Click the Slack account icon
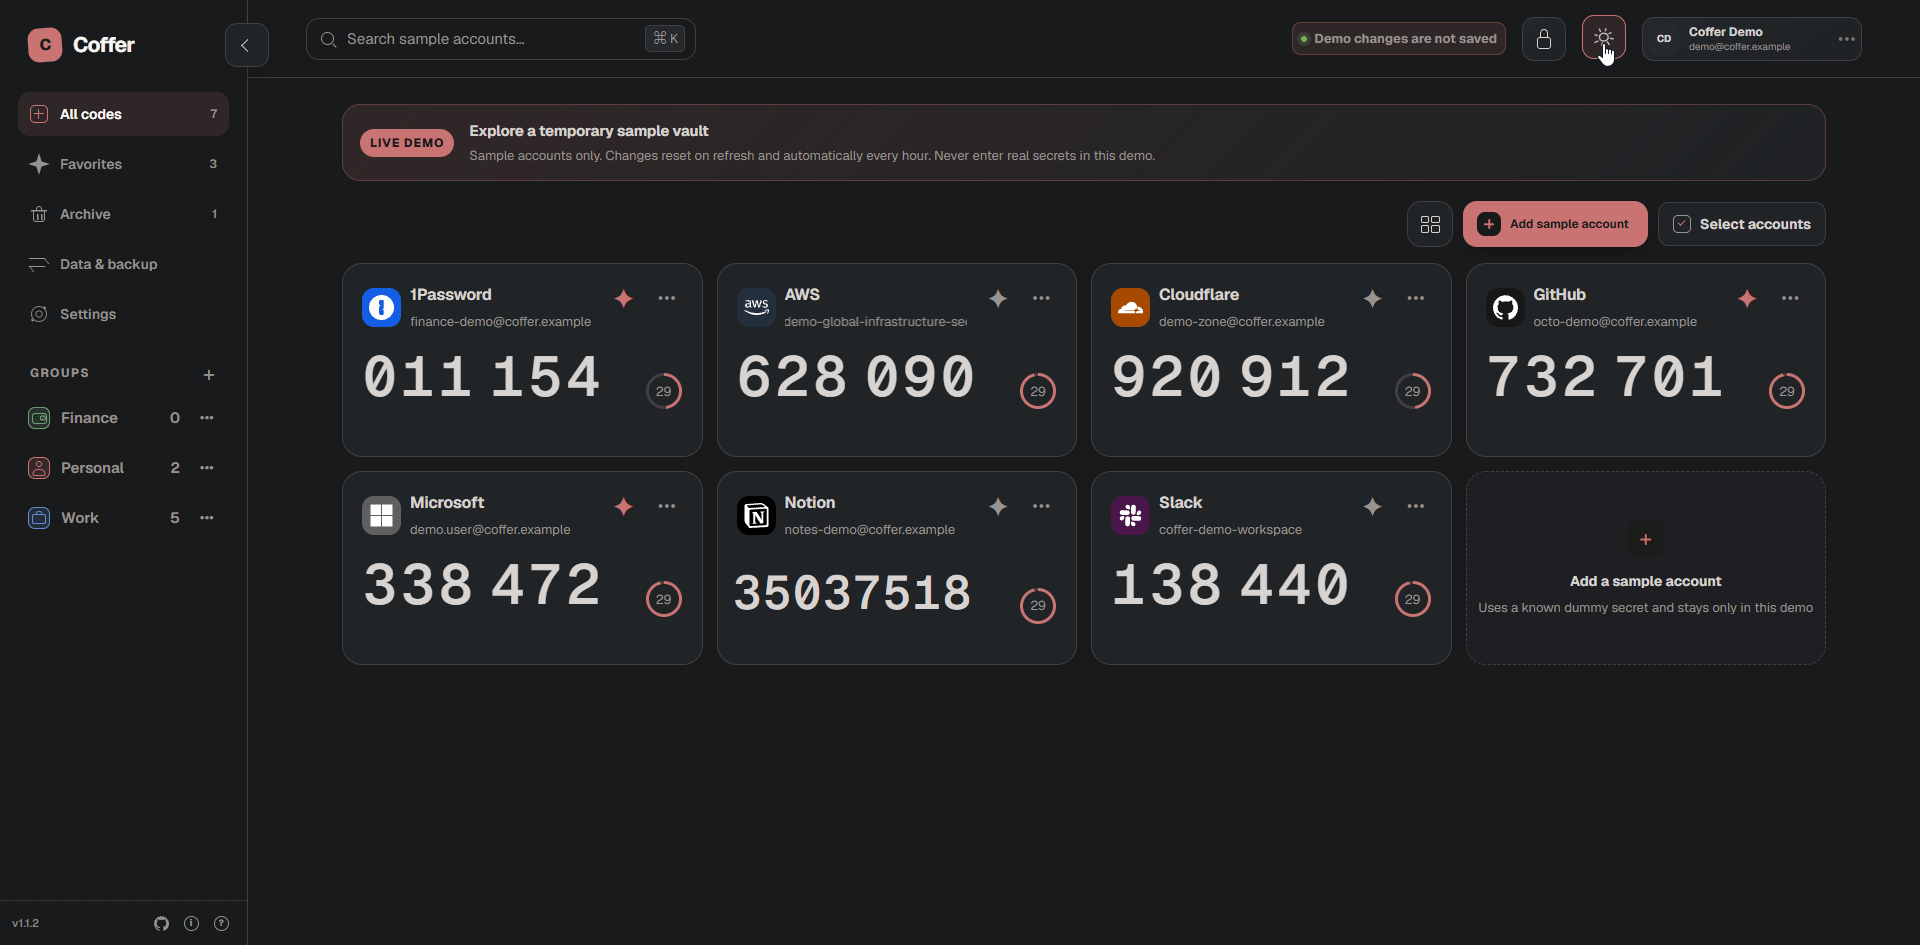1920x945 pixels. [1130, 516]
